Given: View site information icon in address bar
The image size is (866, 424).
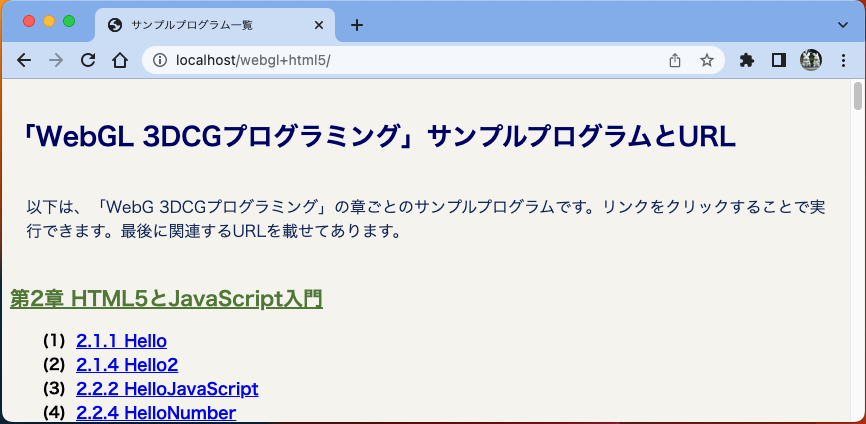Looking at the screenshot, I should 160,60.
